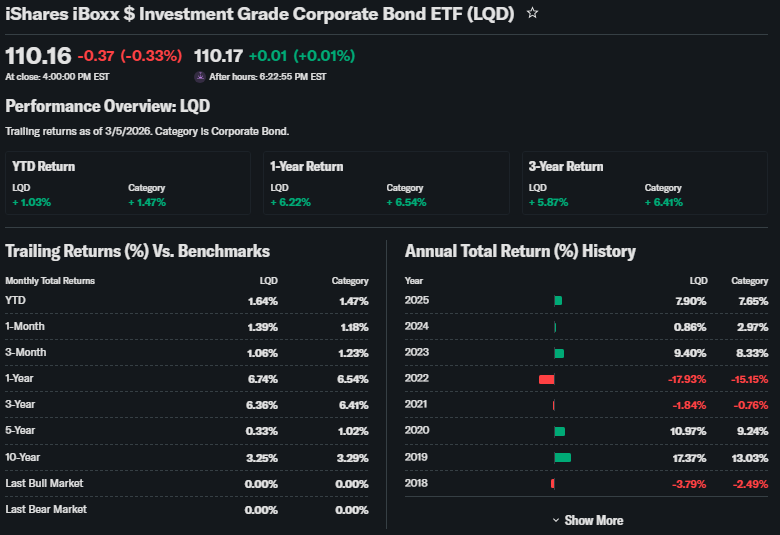Click the iShares iBoxx ETF title heading
Viewport: 780px width, 535px height.
tap(260, 14)
